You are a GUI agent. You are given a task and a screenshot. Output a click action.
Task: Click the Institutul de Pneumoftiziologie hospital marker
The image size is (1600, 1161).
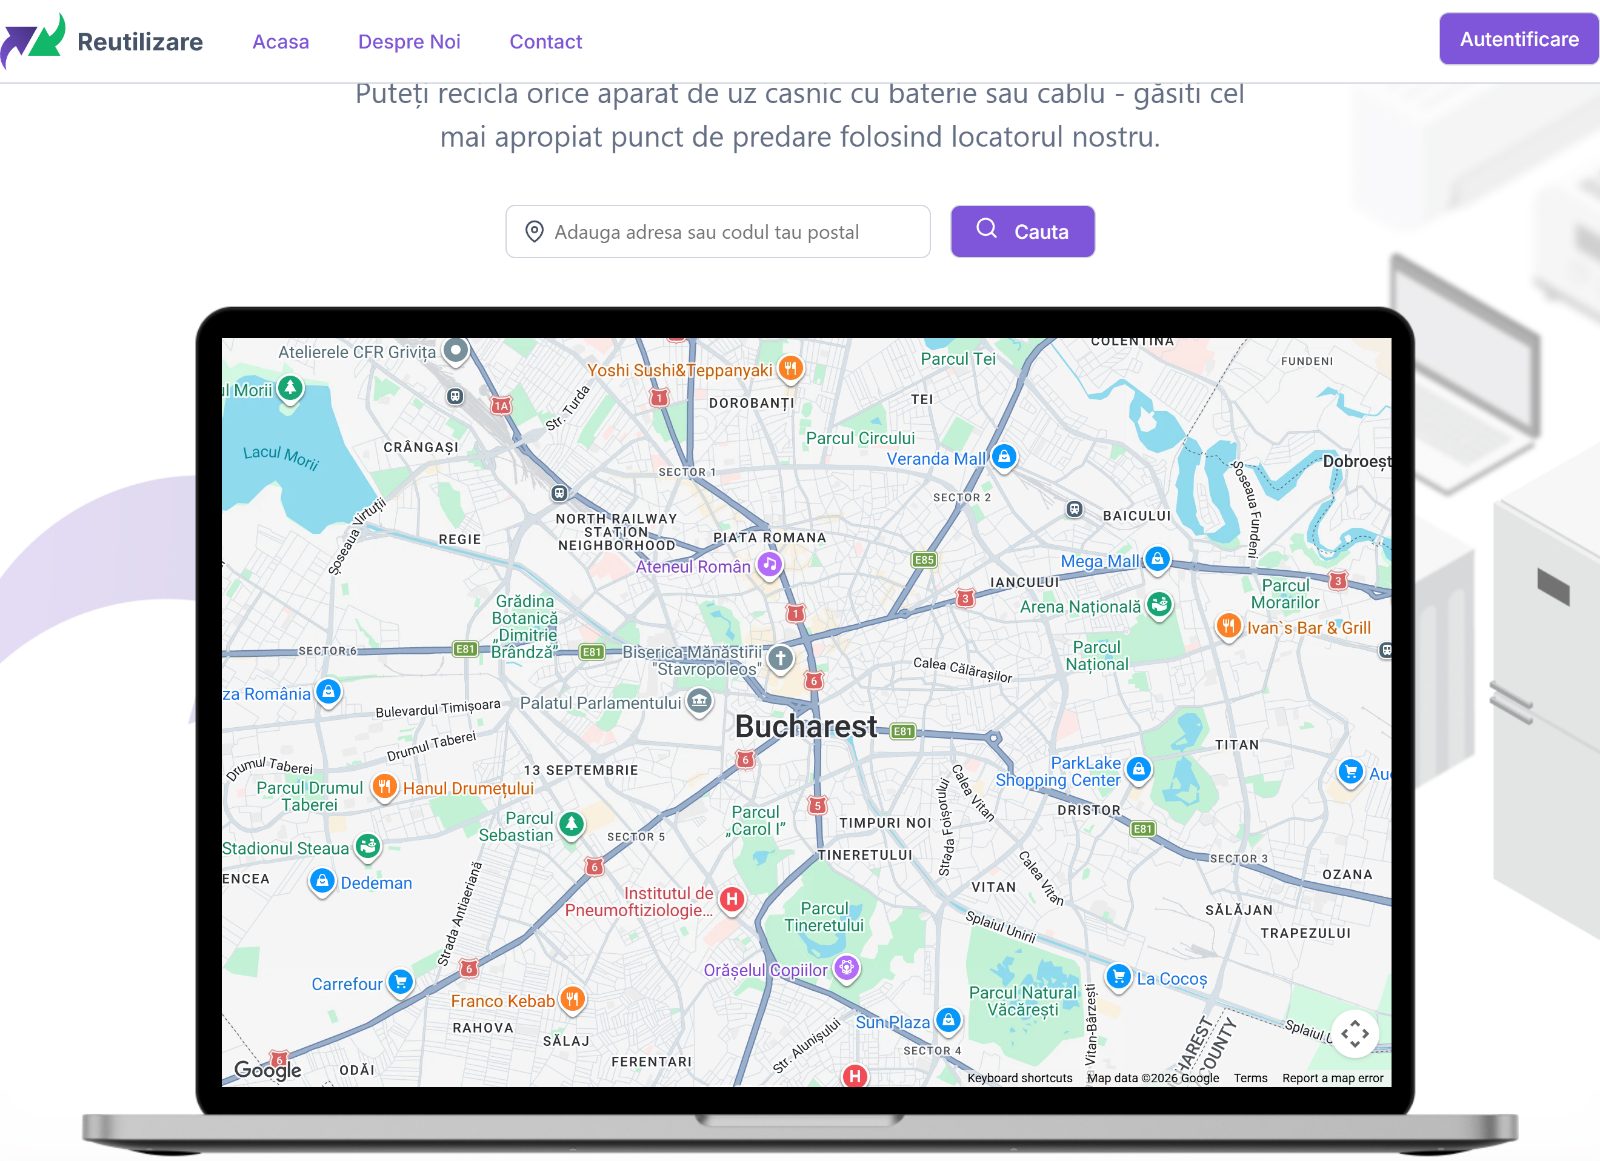point(732,899)
